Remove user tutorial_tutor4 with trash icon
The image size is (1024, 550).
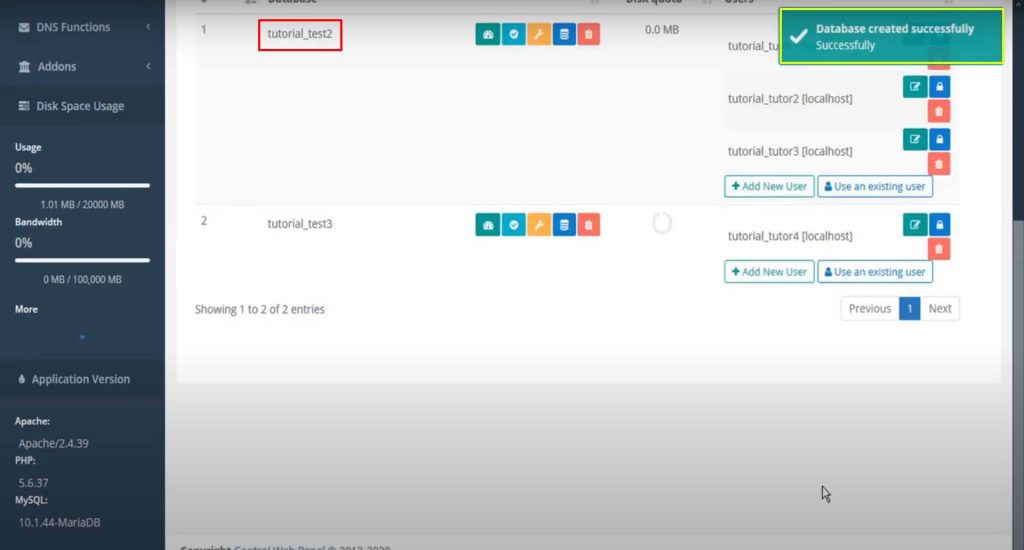(x=938, y=249)
